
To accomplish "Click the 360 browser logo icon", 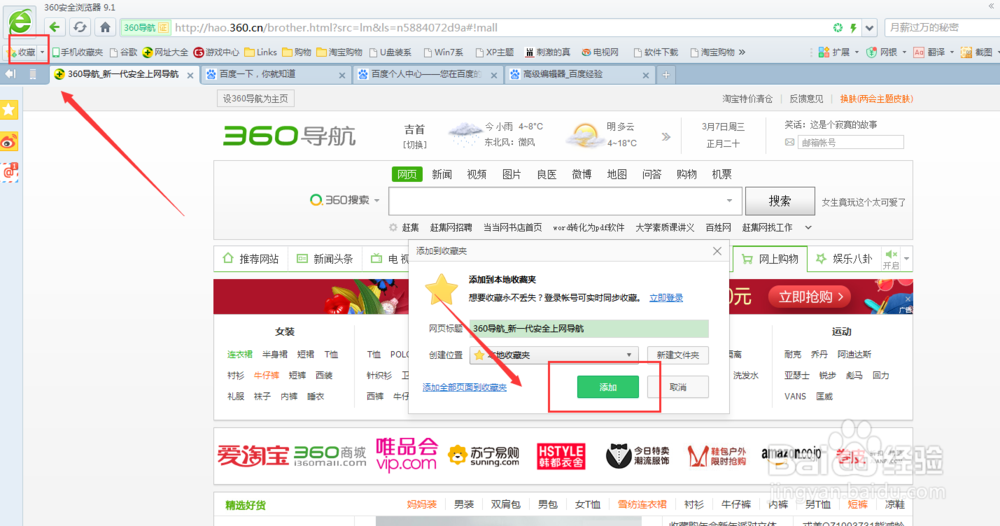I will [20, 22].
